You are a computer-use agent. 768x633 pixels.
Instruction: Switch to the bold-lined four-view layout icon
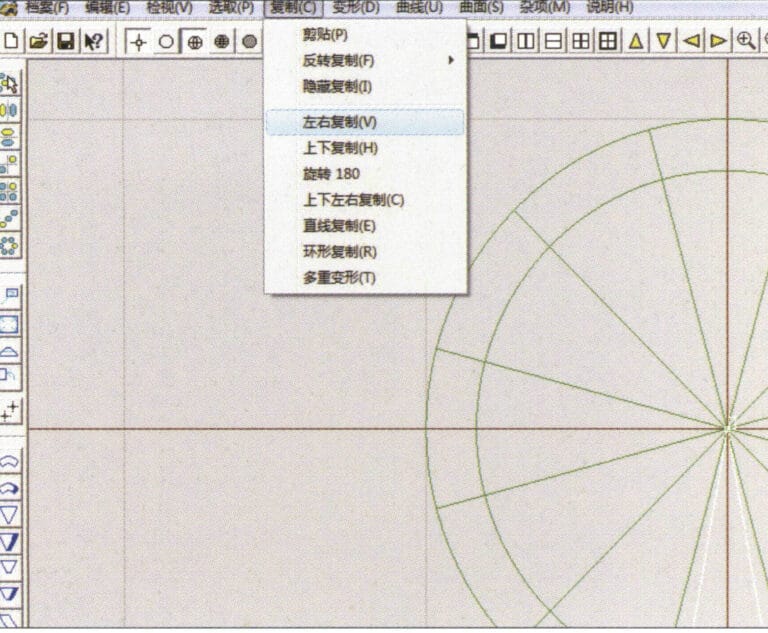point(608,41)
